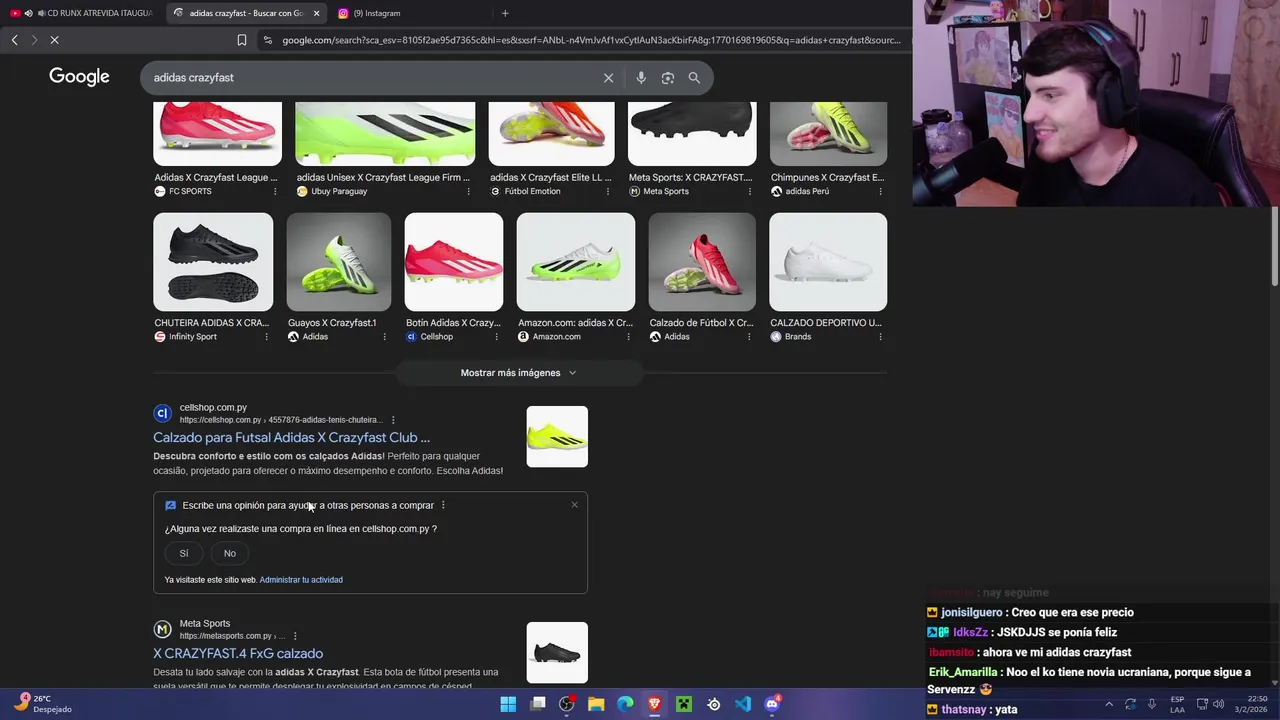
Task: Start voice search with the microphone icon
Action: point(641,78)
